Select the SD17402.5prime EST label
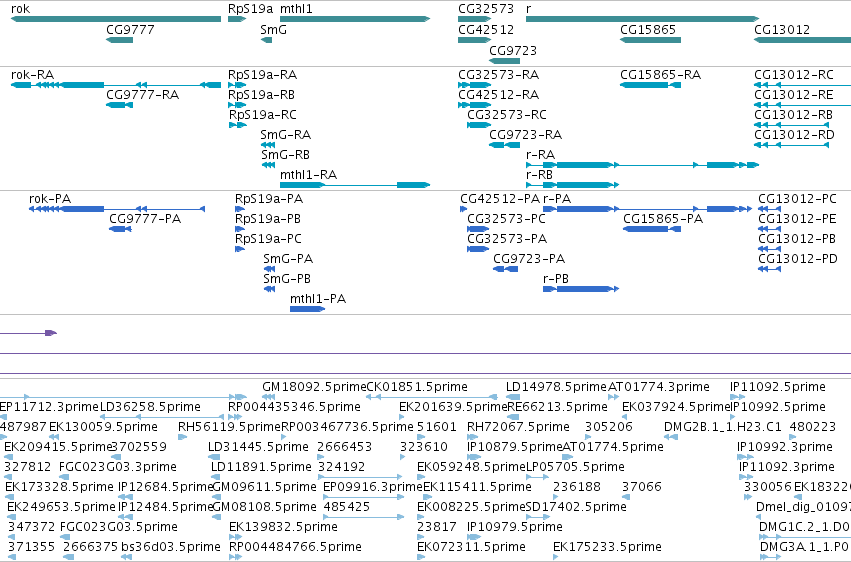 click(x=576, y=507)
